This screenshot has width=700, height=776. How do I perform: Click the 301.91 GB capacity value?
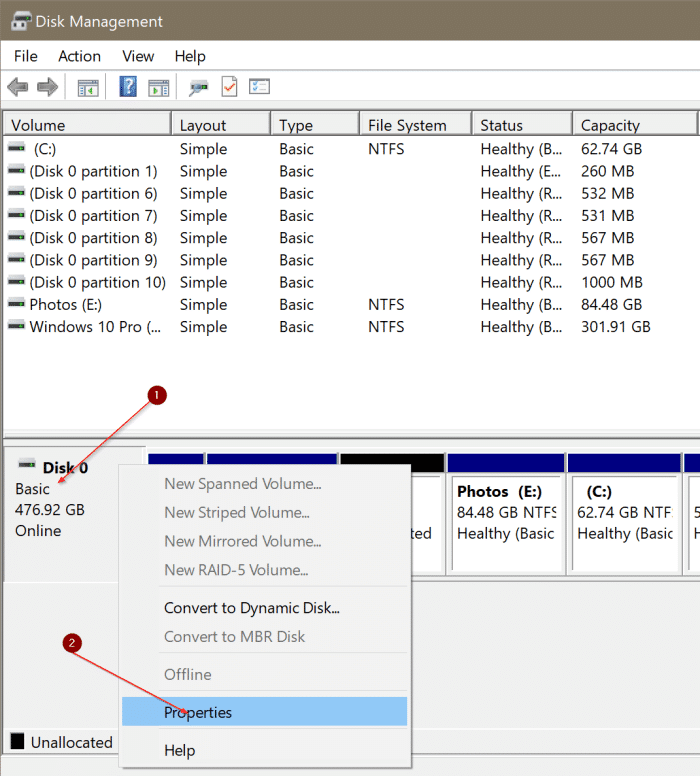point(615,327)
